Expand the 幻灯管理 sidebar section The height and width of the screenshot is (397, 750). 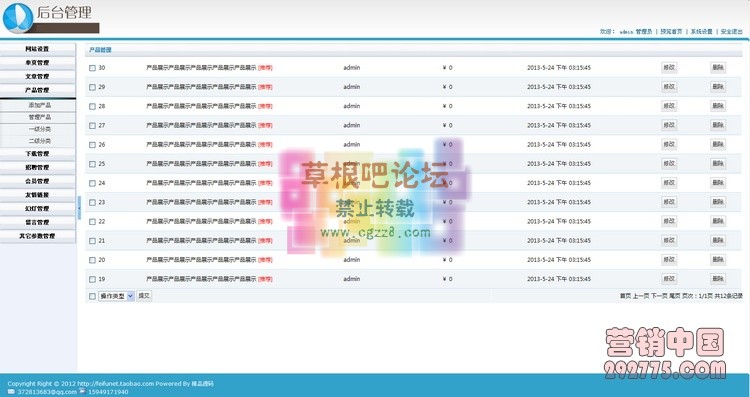click(x=37, y=209)
